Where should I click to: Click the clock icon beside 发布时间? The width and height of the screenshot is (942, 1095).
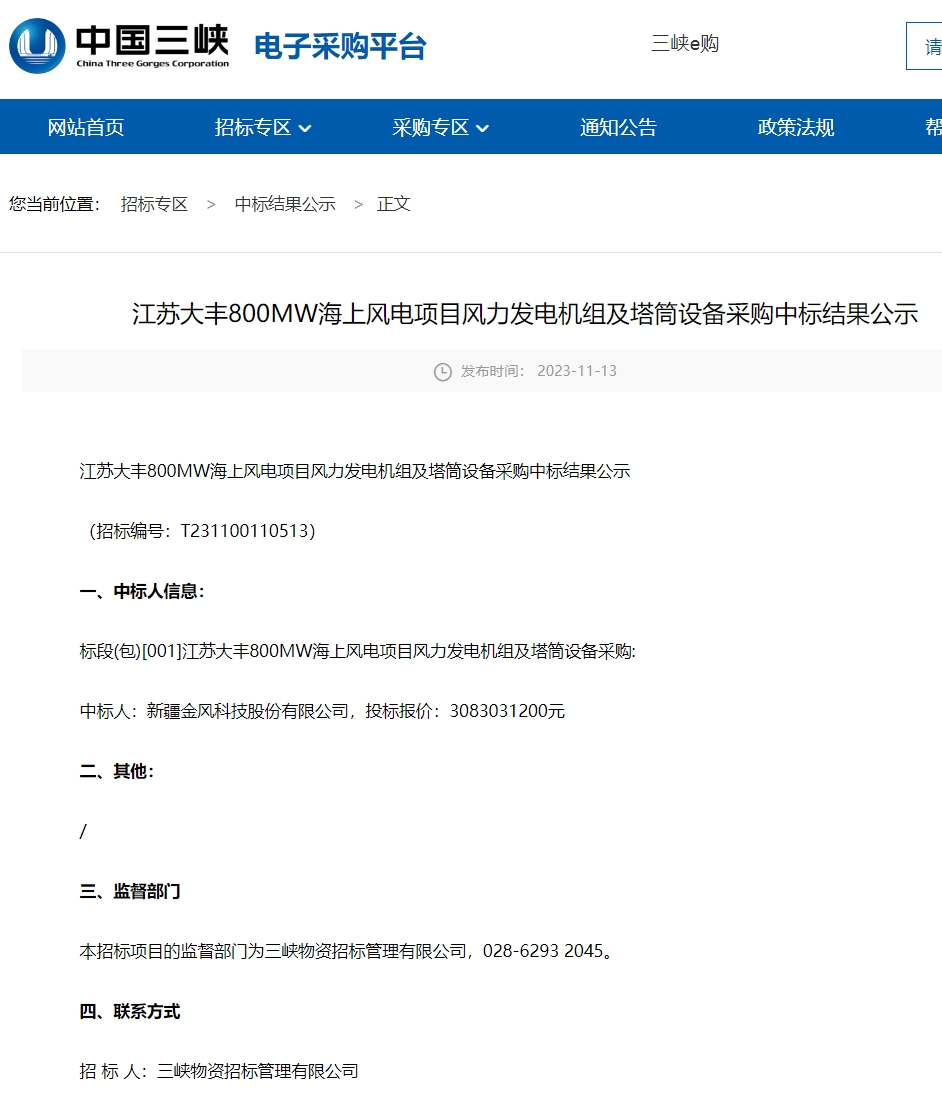(443, 372)
